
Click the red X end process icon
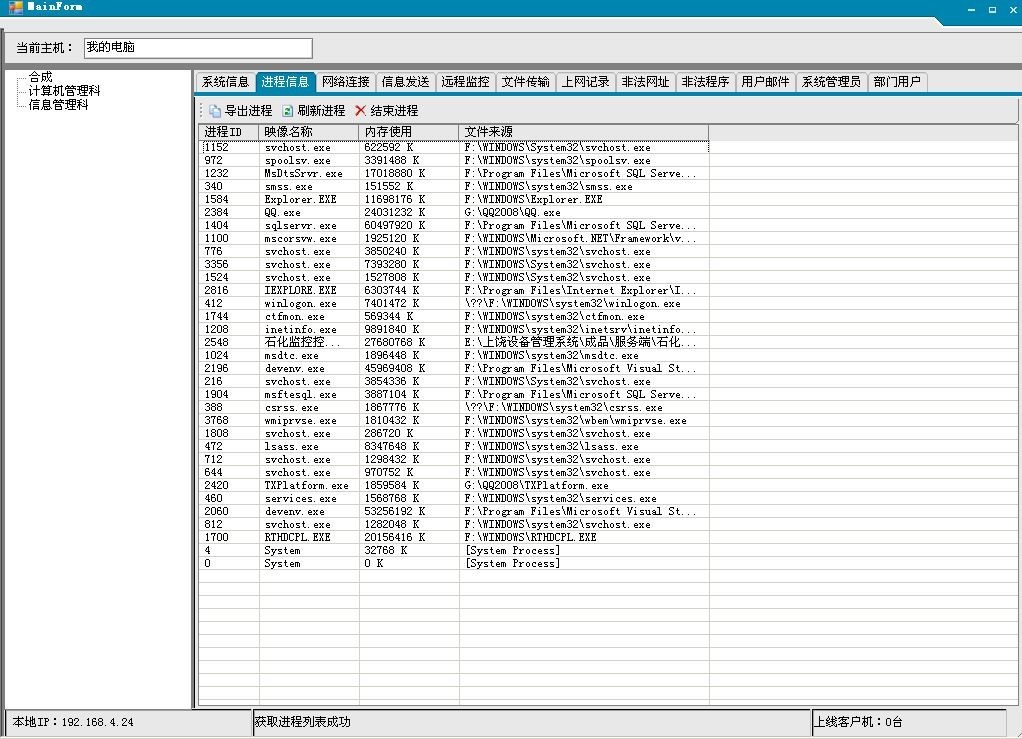360,111
